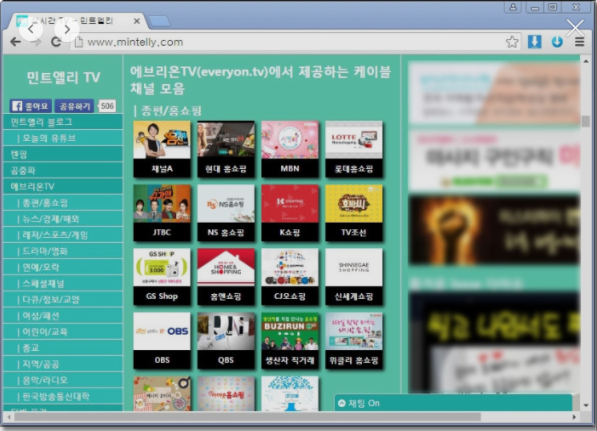Image resolution: width=597 pixels, height=431 pixels.
Task: Open 한국방송통신대학 in the sidebar
Action: point(63,396)
